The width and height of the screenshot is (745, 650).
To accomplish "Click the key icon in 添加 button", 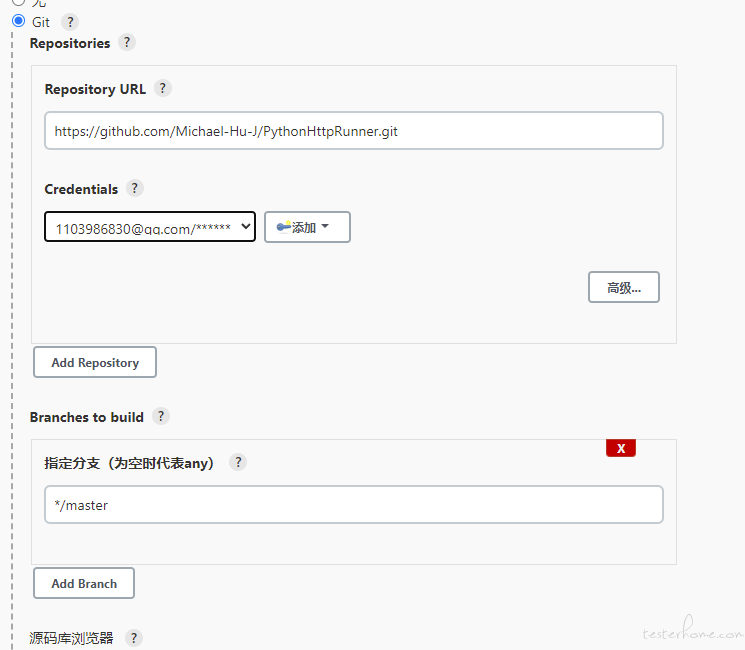I will tap(284, 227).
